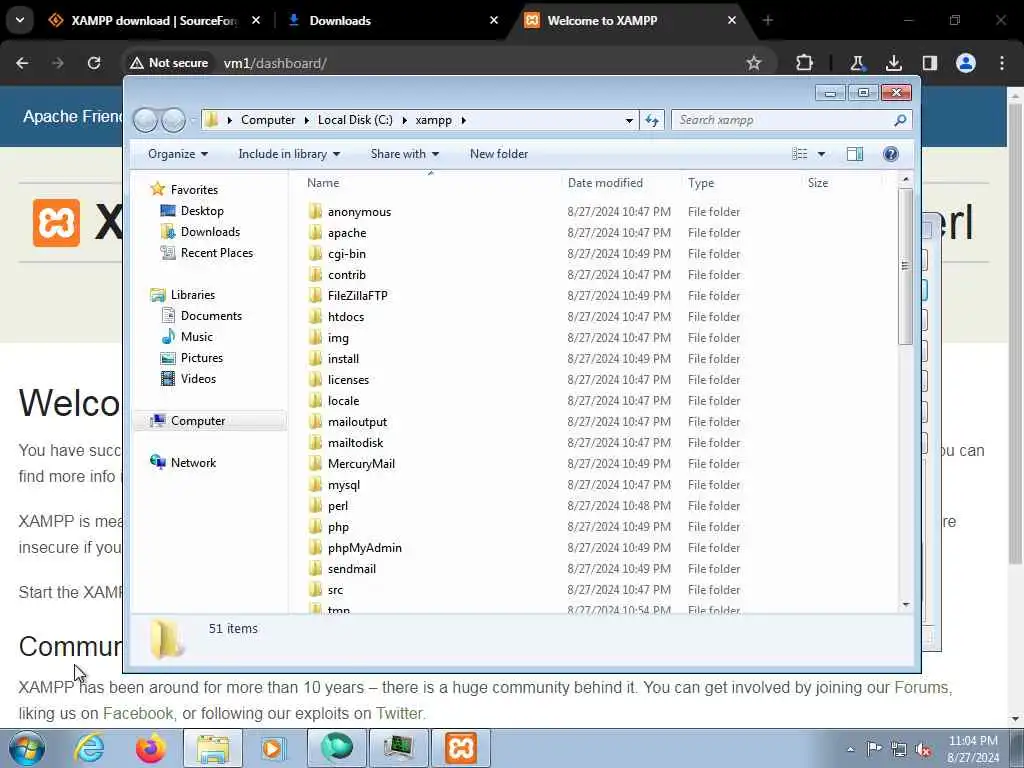
Task: Open Downloads in the navigation pane
Action: coord(210,232)
